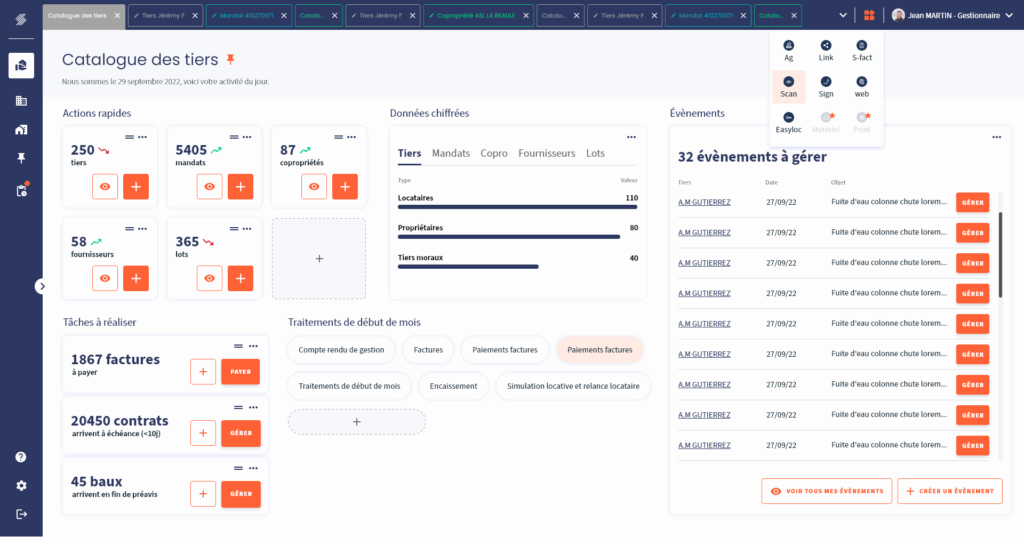The image size is (1024, 537).
Task: Click Voir tous mes évènements button
Action: (x=826, y=491)
